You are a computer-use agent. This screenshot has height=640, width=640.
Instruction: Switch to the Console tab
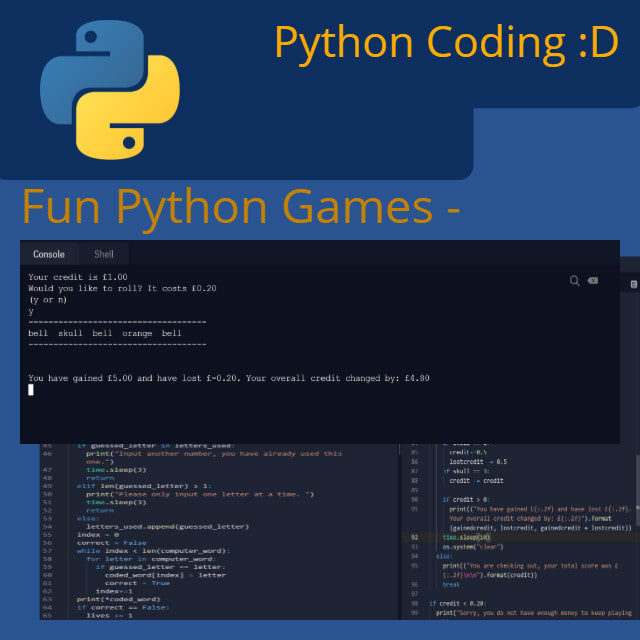[x=49, y=254]
